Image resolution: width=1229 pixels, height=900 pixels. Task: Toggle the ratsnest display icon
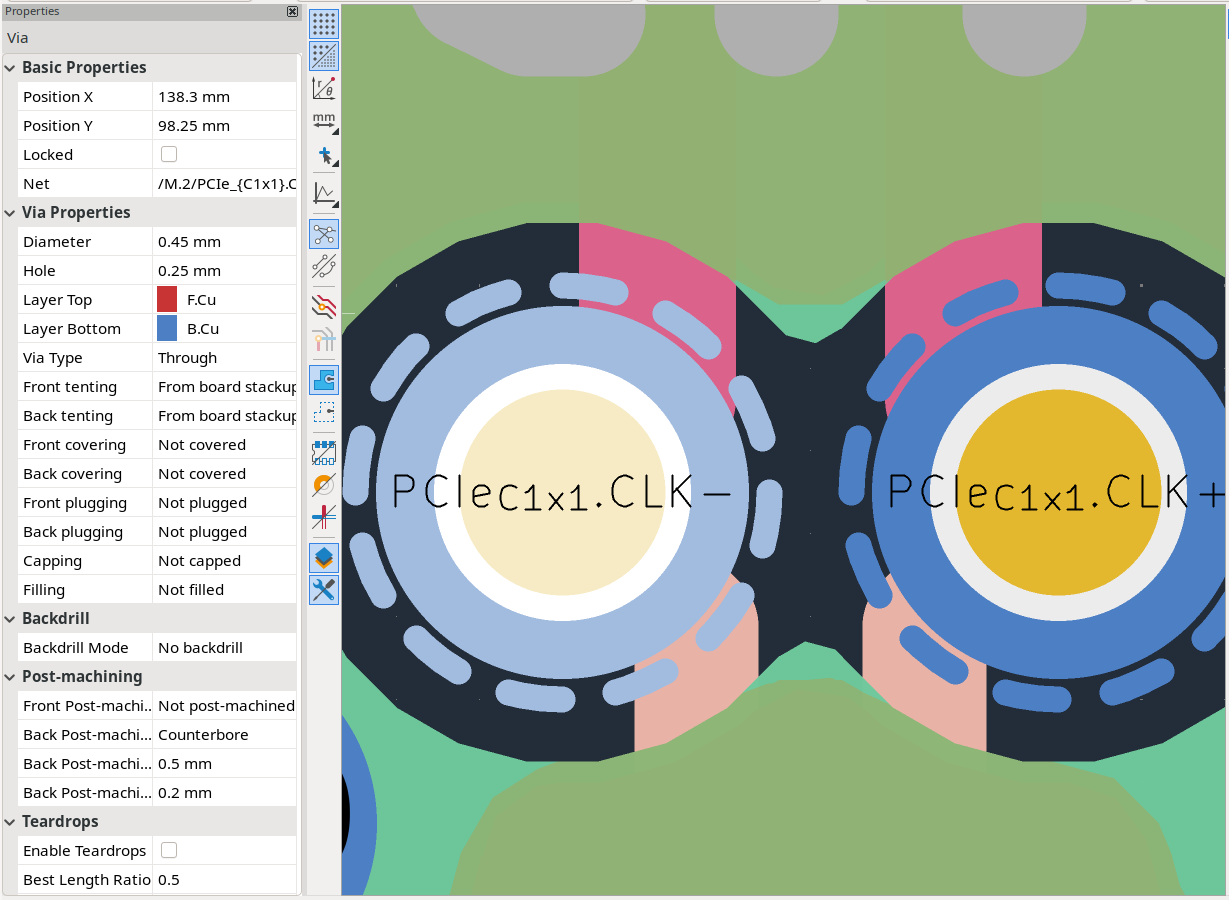click(324, 234)
